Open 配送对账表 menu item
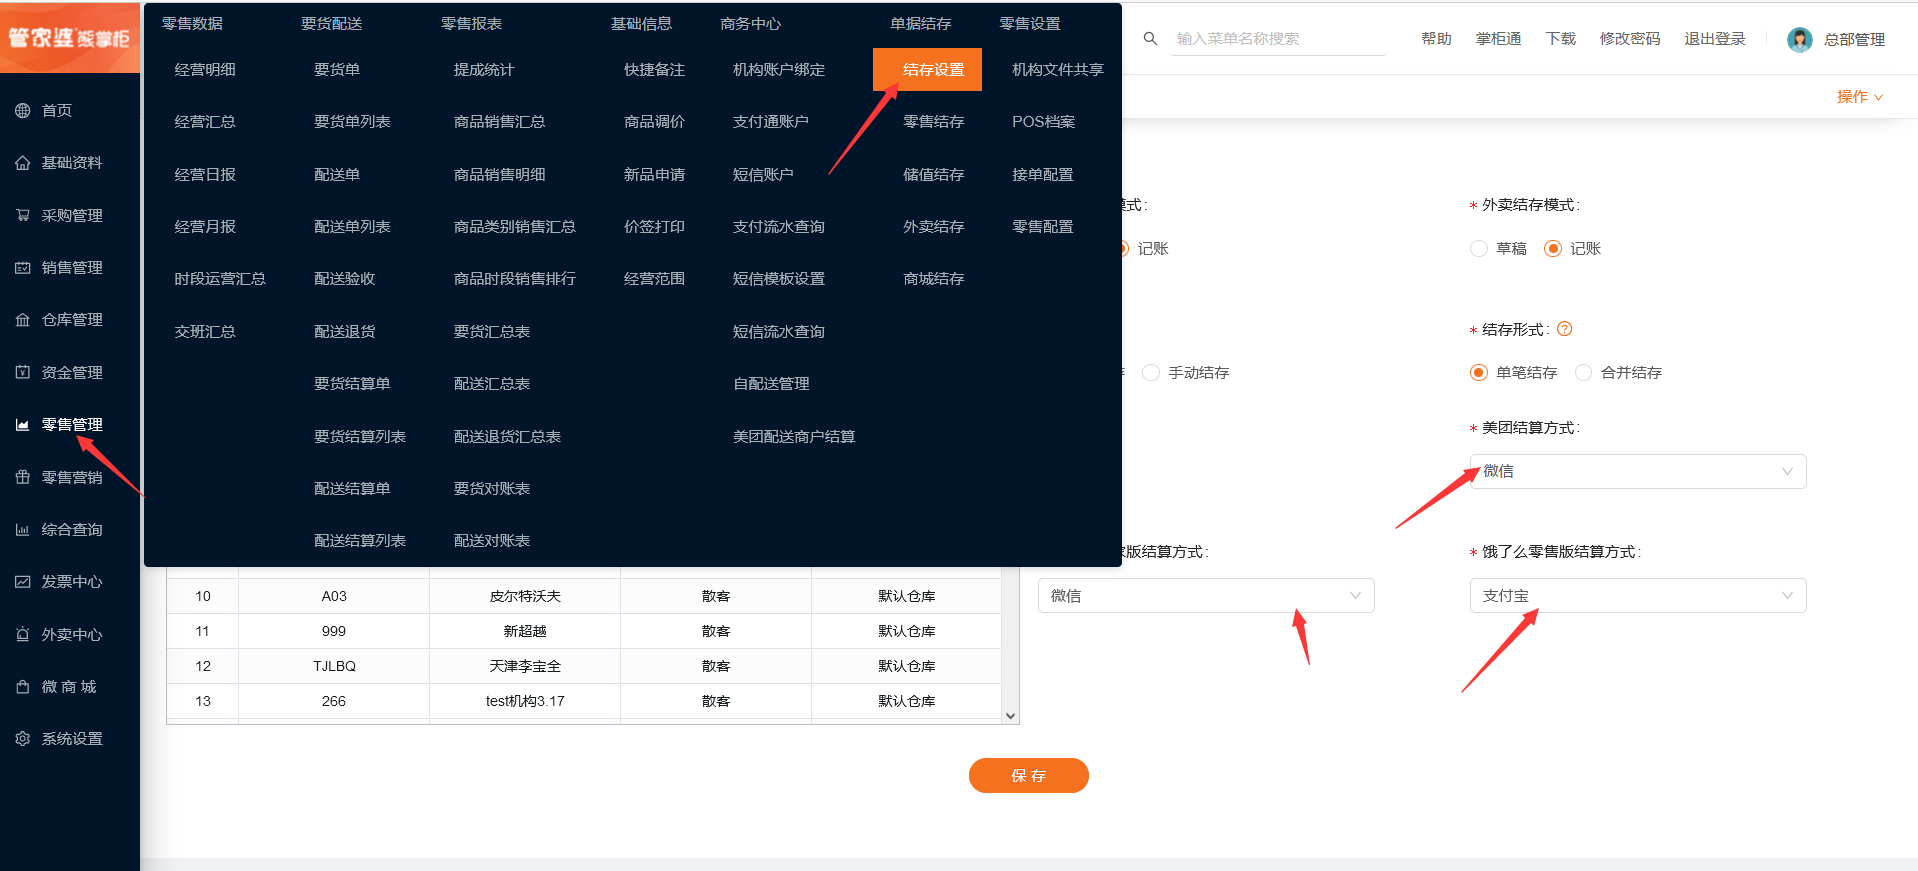The height and width of the screenshot is (871, 1918). pos(491,541)
